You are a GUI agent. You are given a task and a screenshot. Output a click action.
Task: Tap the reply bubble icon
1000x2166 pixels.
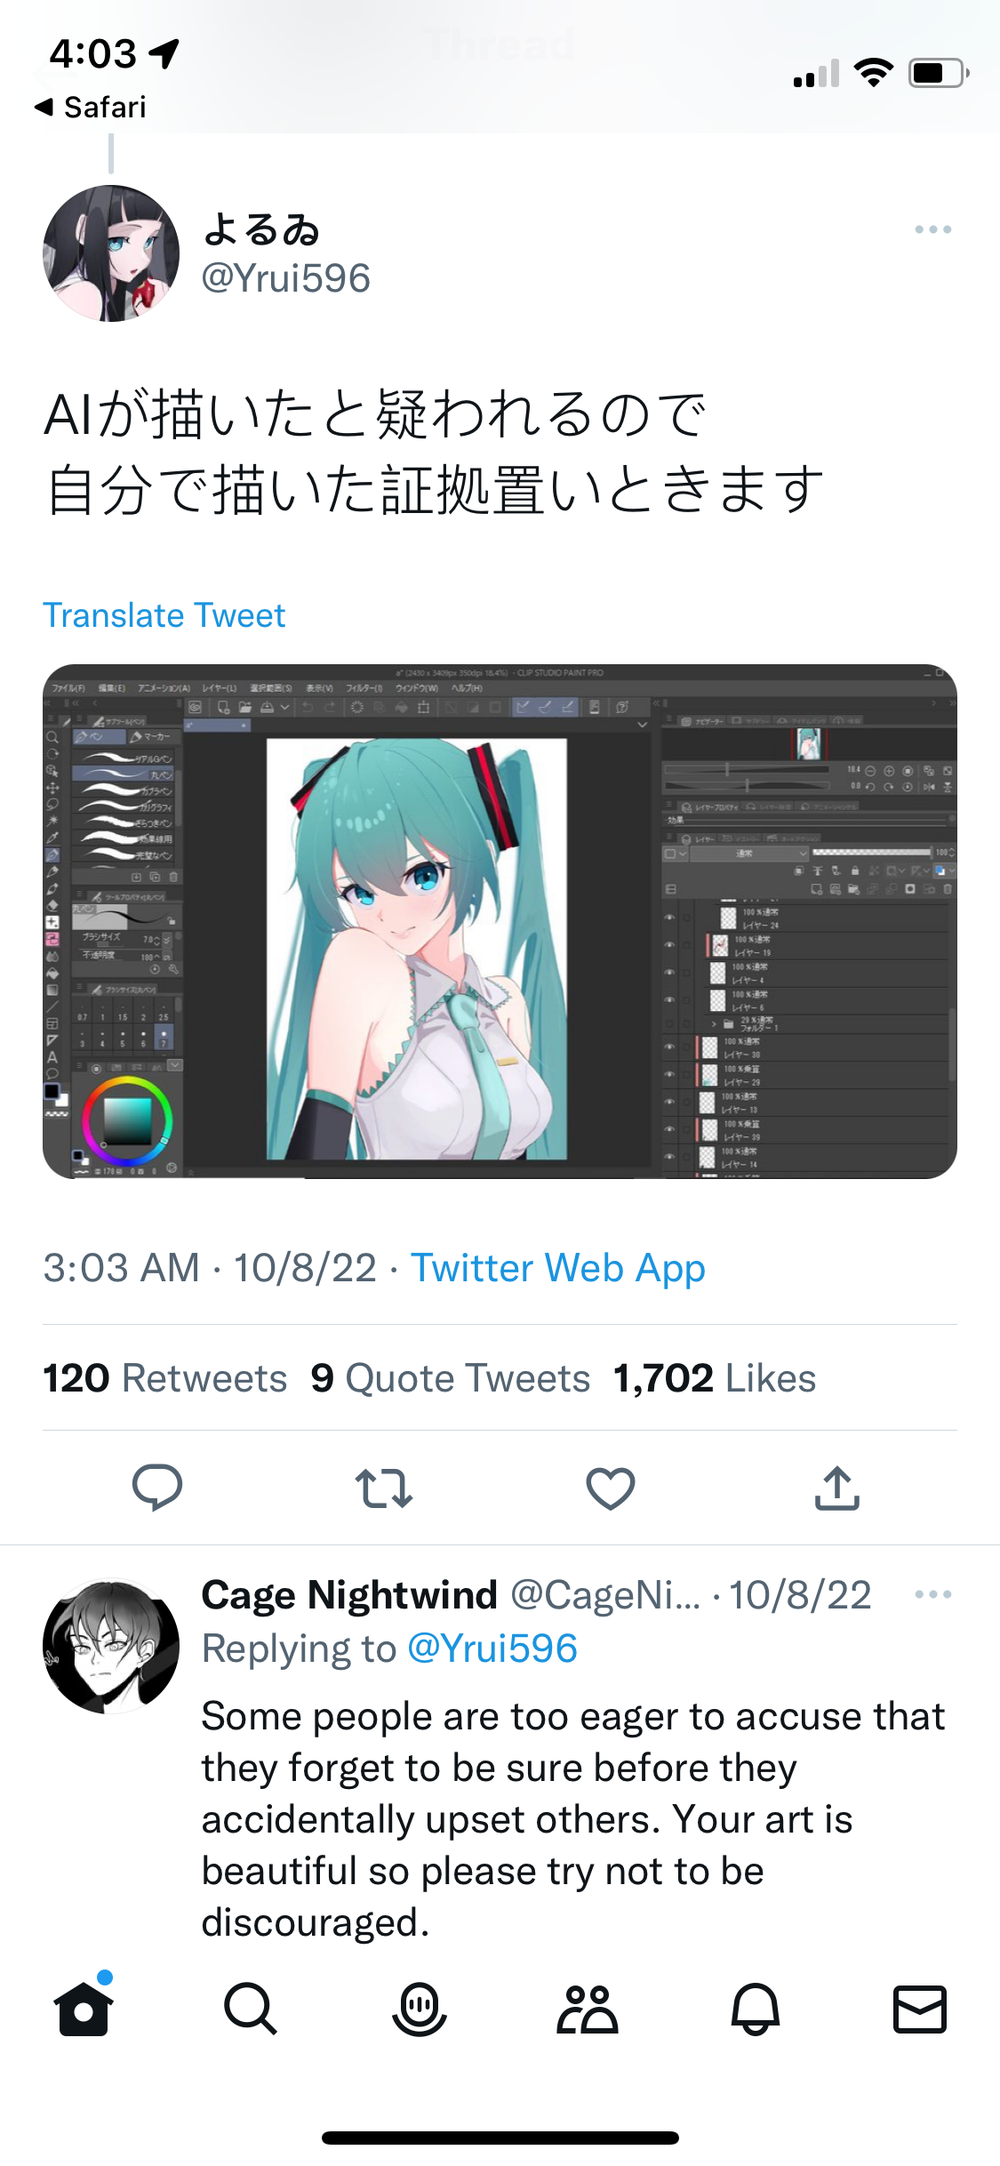coord(156,1487)
